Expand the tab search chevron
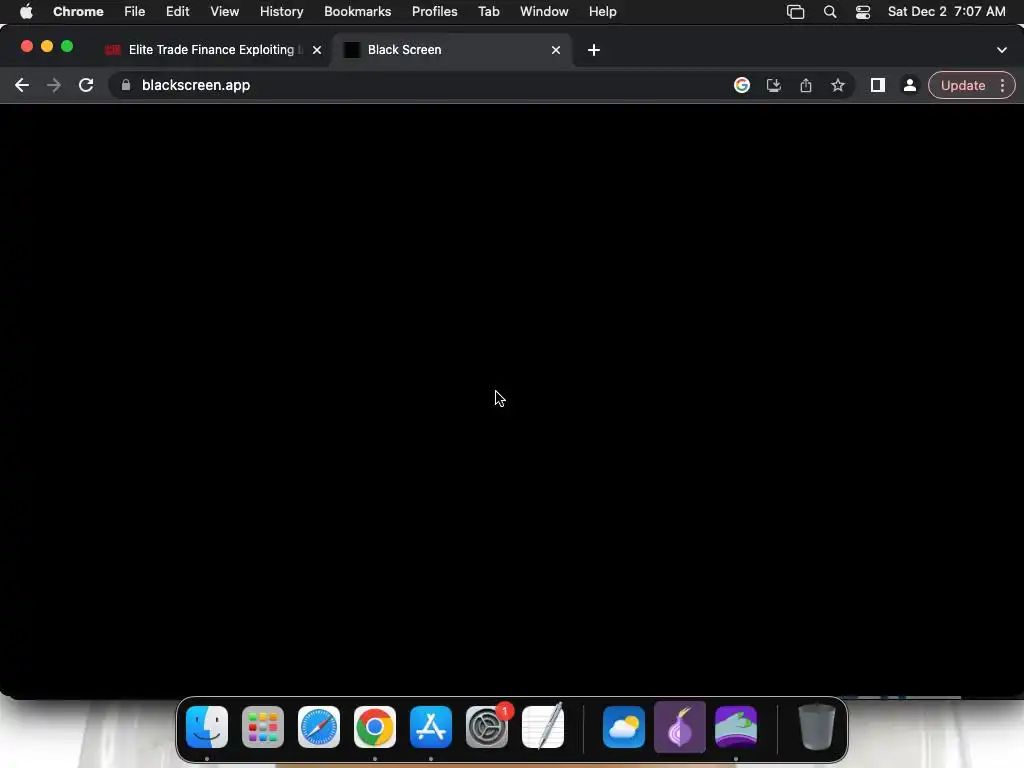This screenshot has width=1024, height=768. click(x=1002, y=50)
